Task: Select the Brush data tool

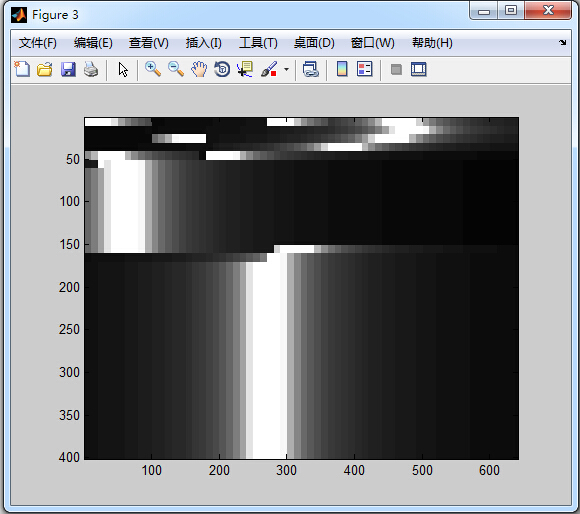Action: point(269,69)
